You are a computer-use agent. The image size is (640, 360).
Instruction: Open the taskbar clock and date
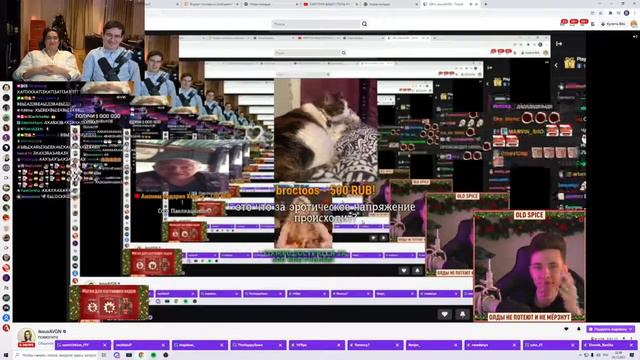(618, 355)
